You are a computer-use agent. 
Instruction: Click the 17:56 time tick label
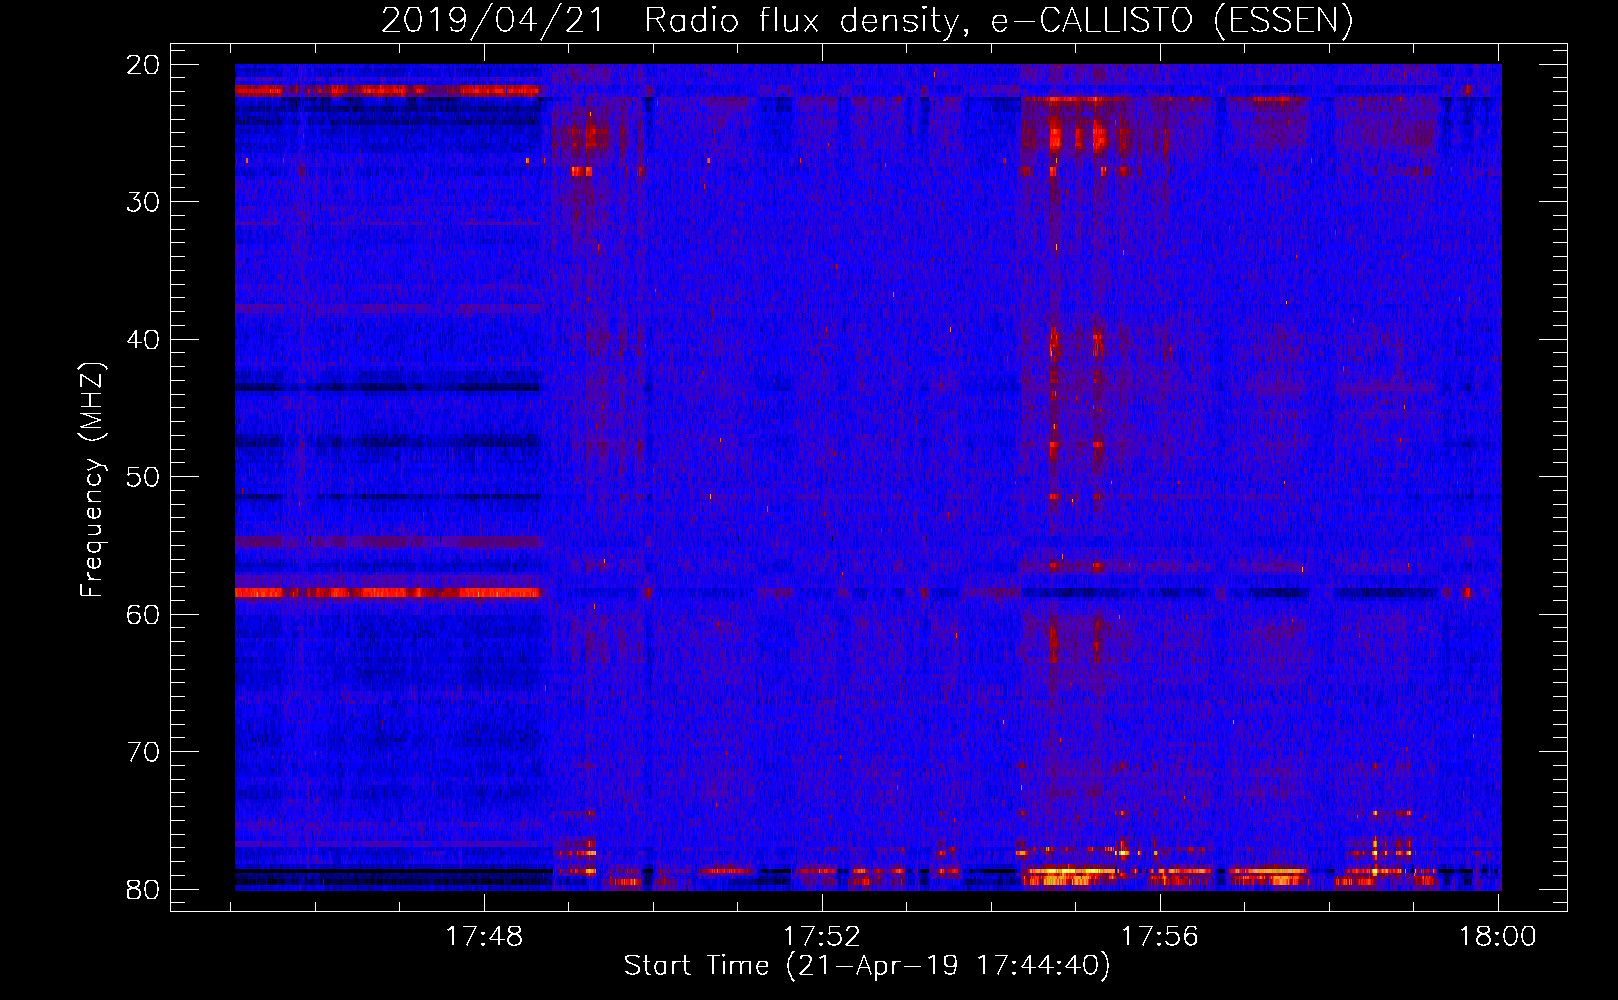[x=1159, y=936]
